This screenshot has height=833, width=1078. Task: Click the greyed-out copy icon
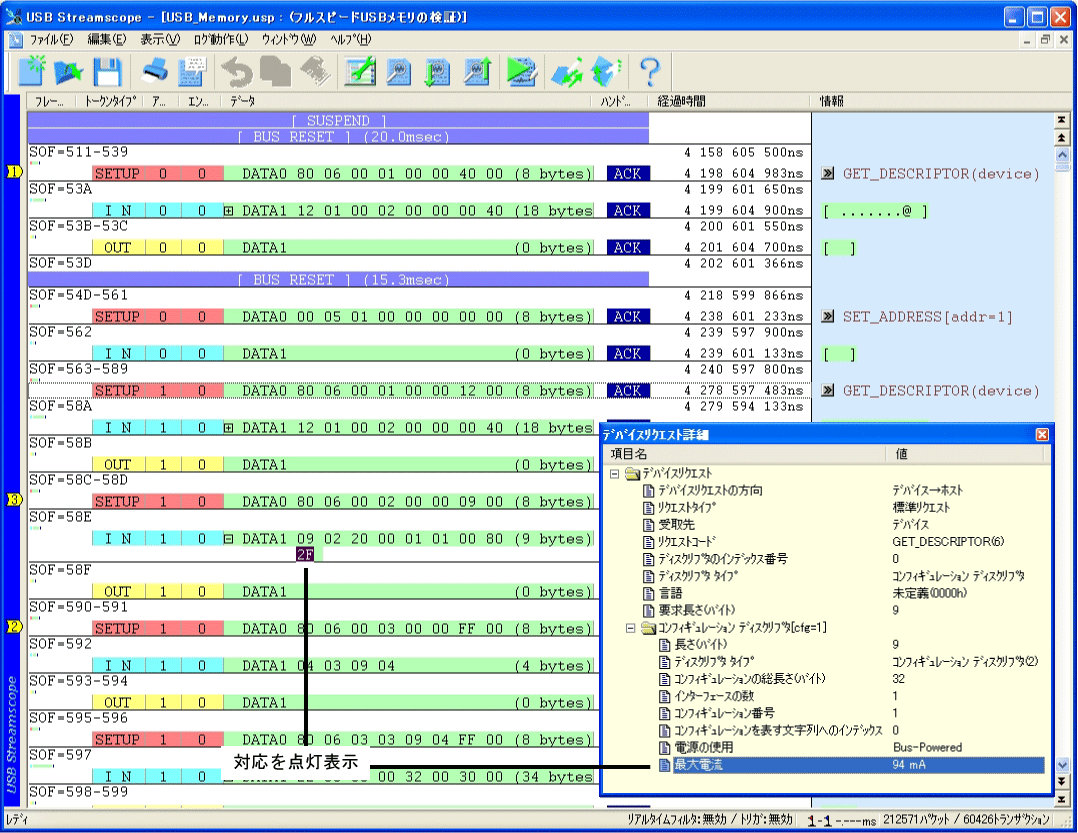pyautogui.click(x=275, y=71)
